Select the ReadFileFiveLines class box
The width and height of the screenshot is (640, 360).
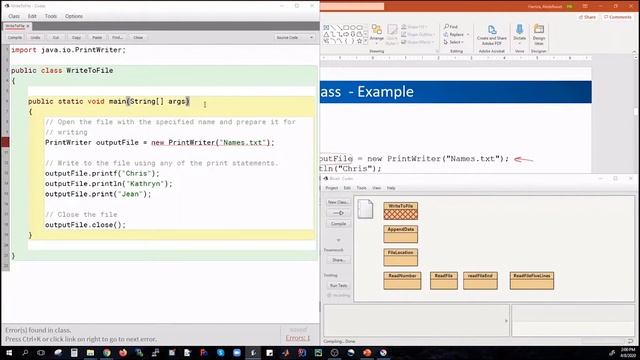click(x=531, y=281)
